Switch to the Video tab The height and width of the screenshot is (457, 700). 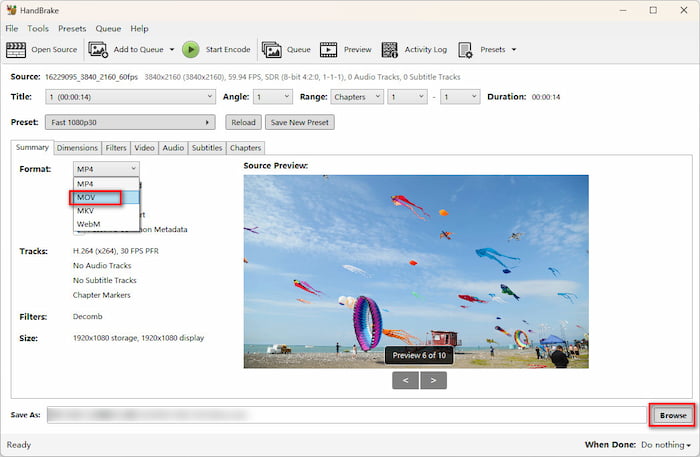(x=144, y=148)
